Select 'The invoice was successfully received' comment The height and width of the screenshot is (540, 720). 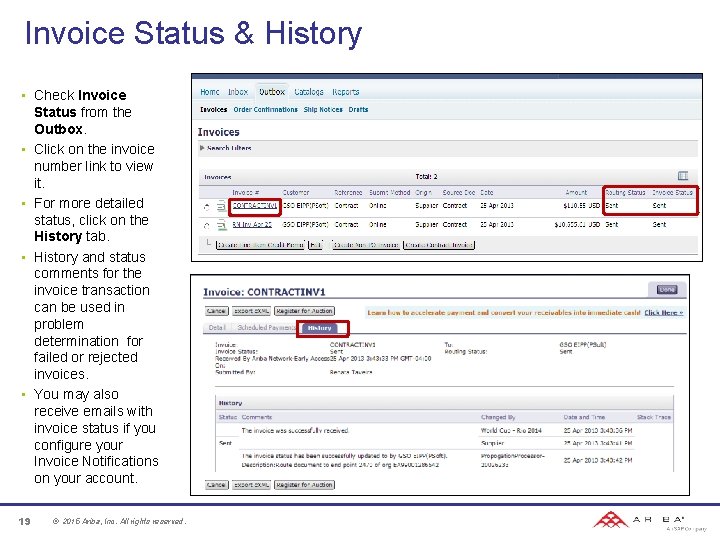coord(295,430)
